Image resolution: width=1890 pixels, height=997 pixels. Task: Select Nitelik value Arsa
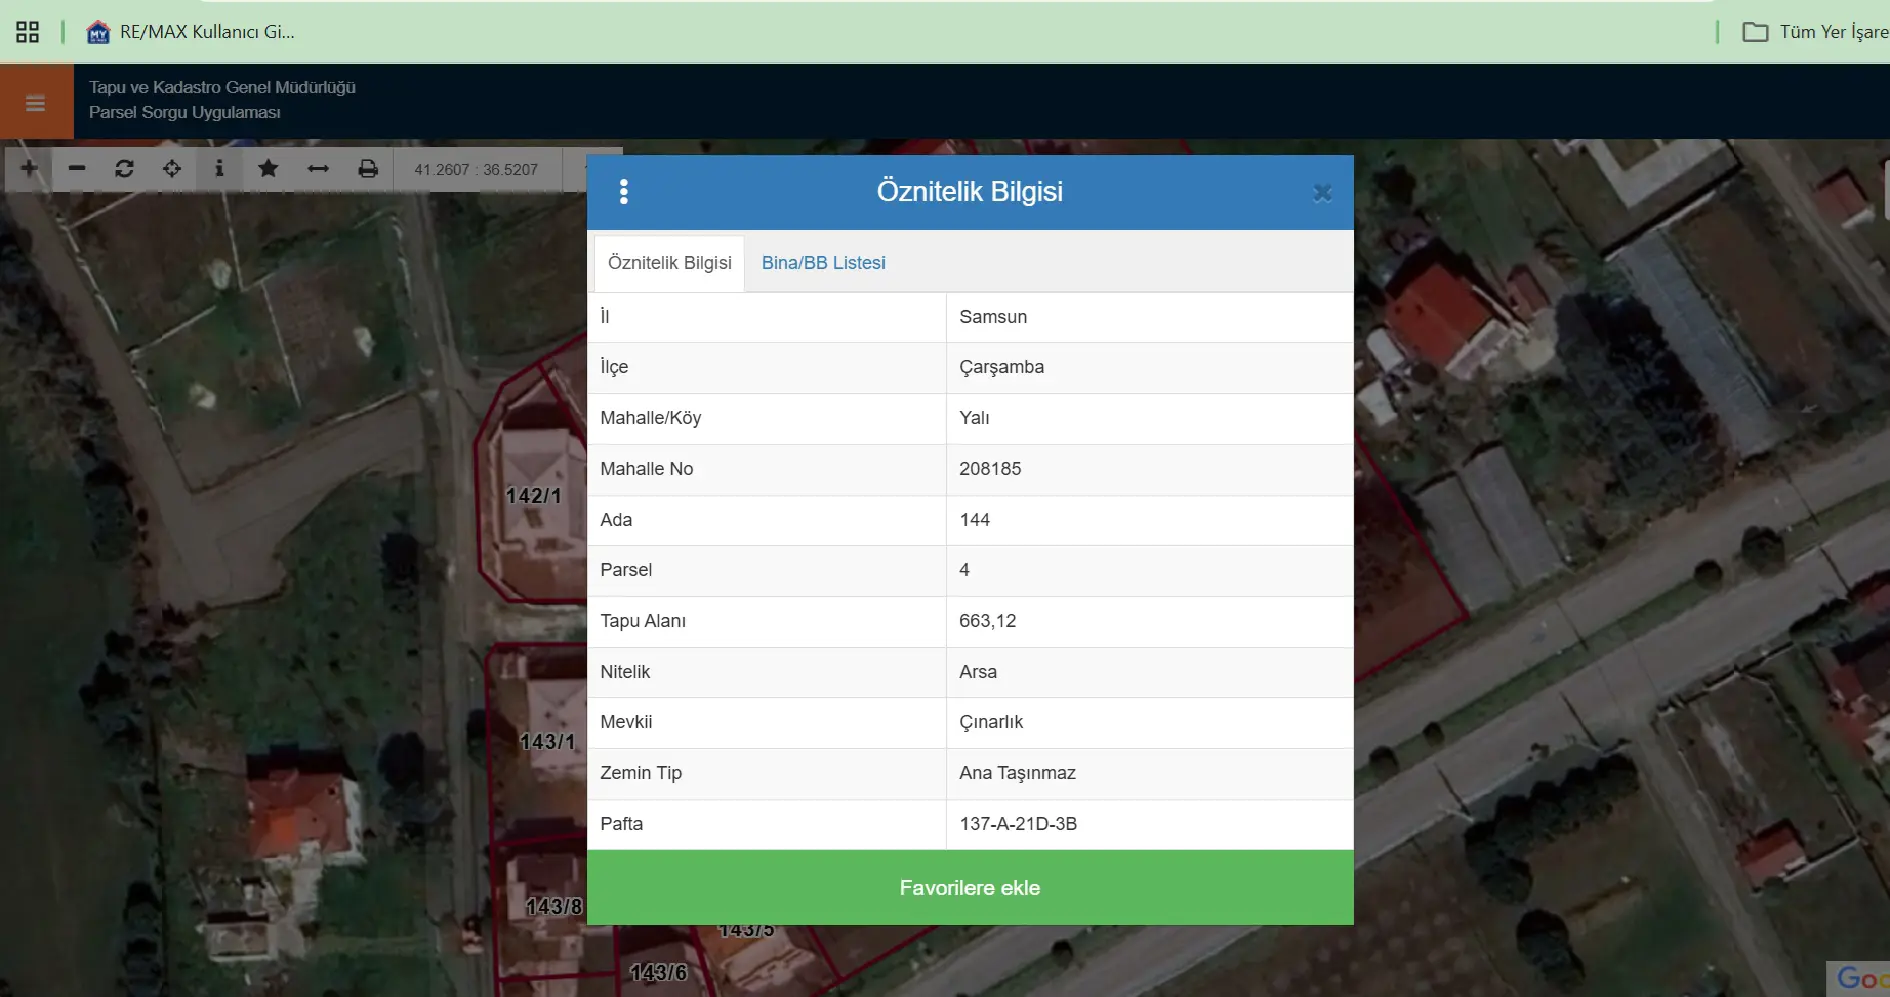coord(1149,672)
